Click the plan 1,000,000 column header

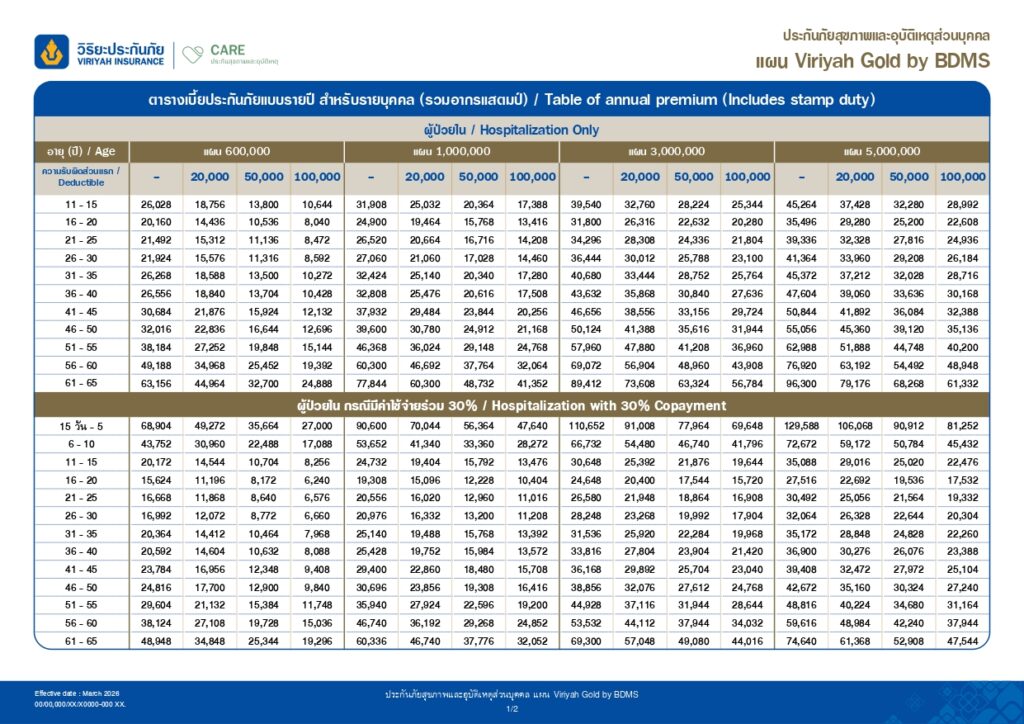(x=451, y=151)
